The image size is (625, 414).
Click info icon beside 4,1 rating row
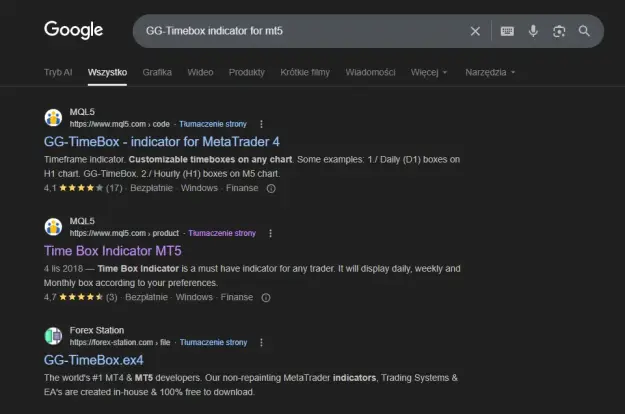[x=271, y=188]
